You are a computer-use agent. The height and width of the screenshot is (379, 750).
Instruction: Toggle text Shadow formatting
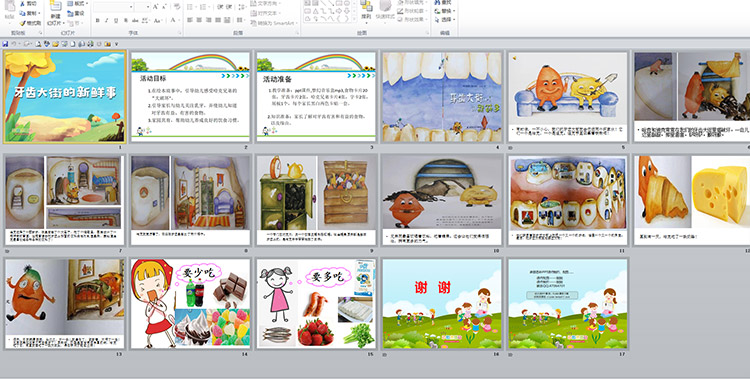(126, 20)
